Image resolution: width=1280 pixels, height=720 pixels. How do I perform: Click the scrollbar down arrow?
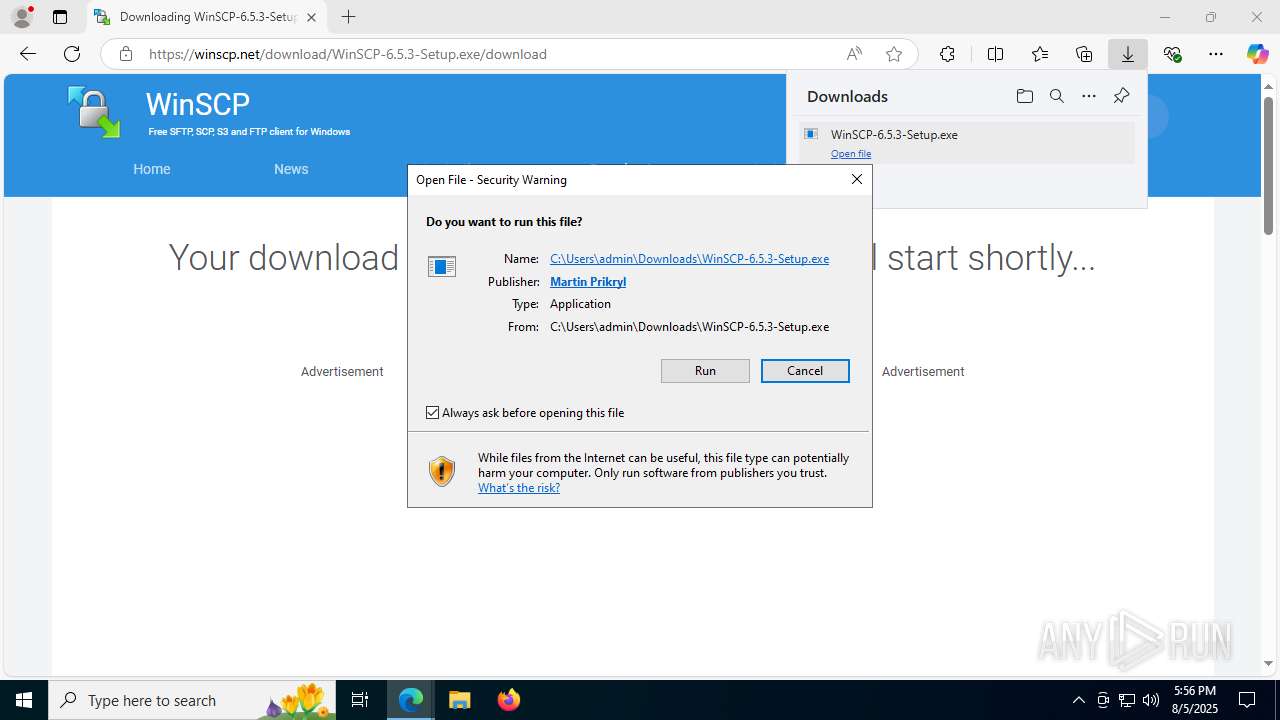coord(1268,663)
